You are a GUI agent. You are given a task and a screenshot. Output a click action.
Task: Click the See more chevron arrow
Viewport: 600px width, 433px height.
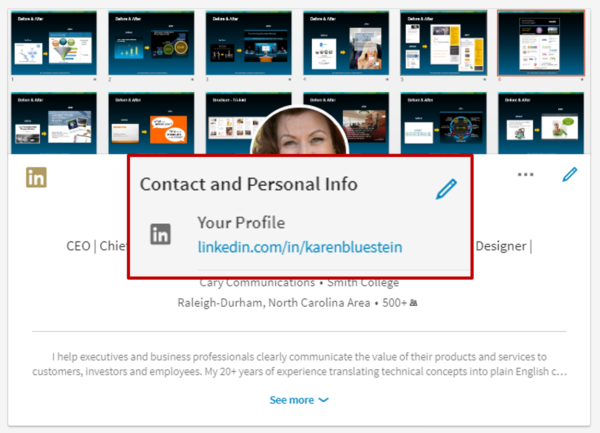click(x=323, y=400)
